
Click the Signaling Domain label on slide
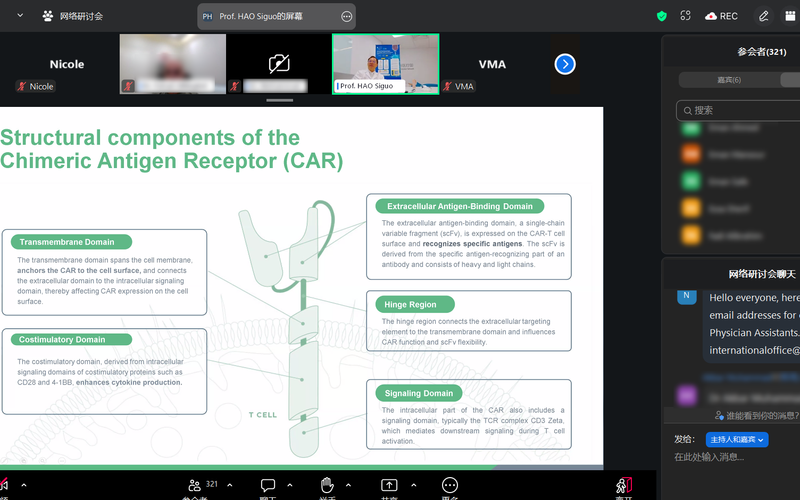coord(419,393)
